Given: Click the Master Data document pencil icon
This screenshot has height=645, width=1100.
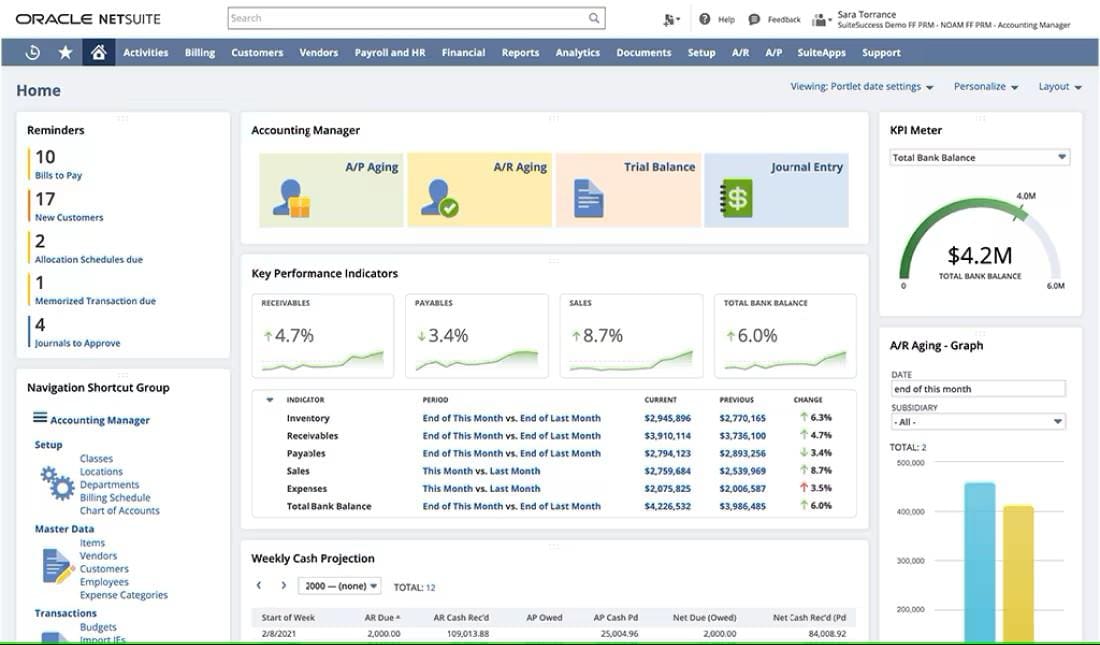Looking at the screenshot, I should point(59,566).
